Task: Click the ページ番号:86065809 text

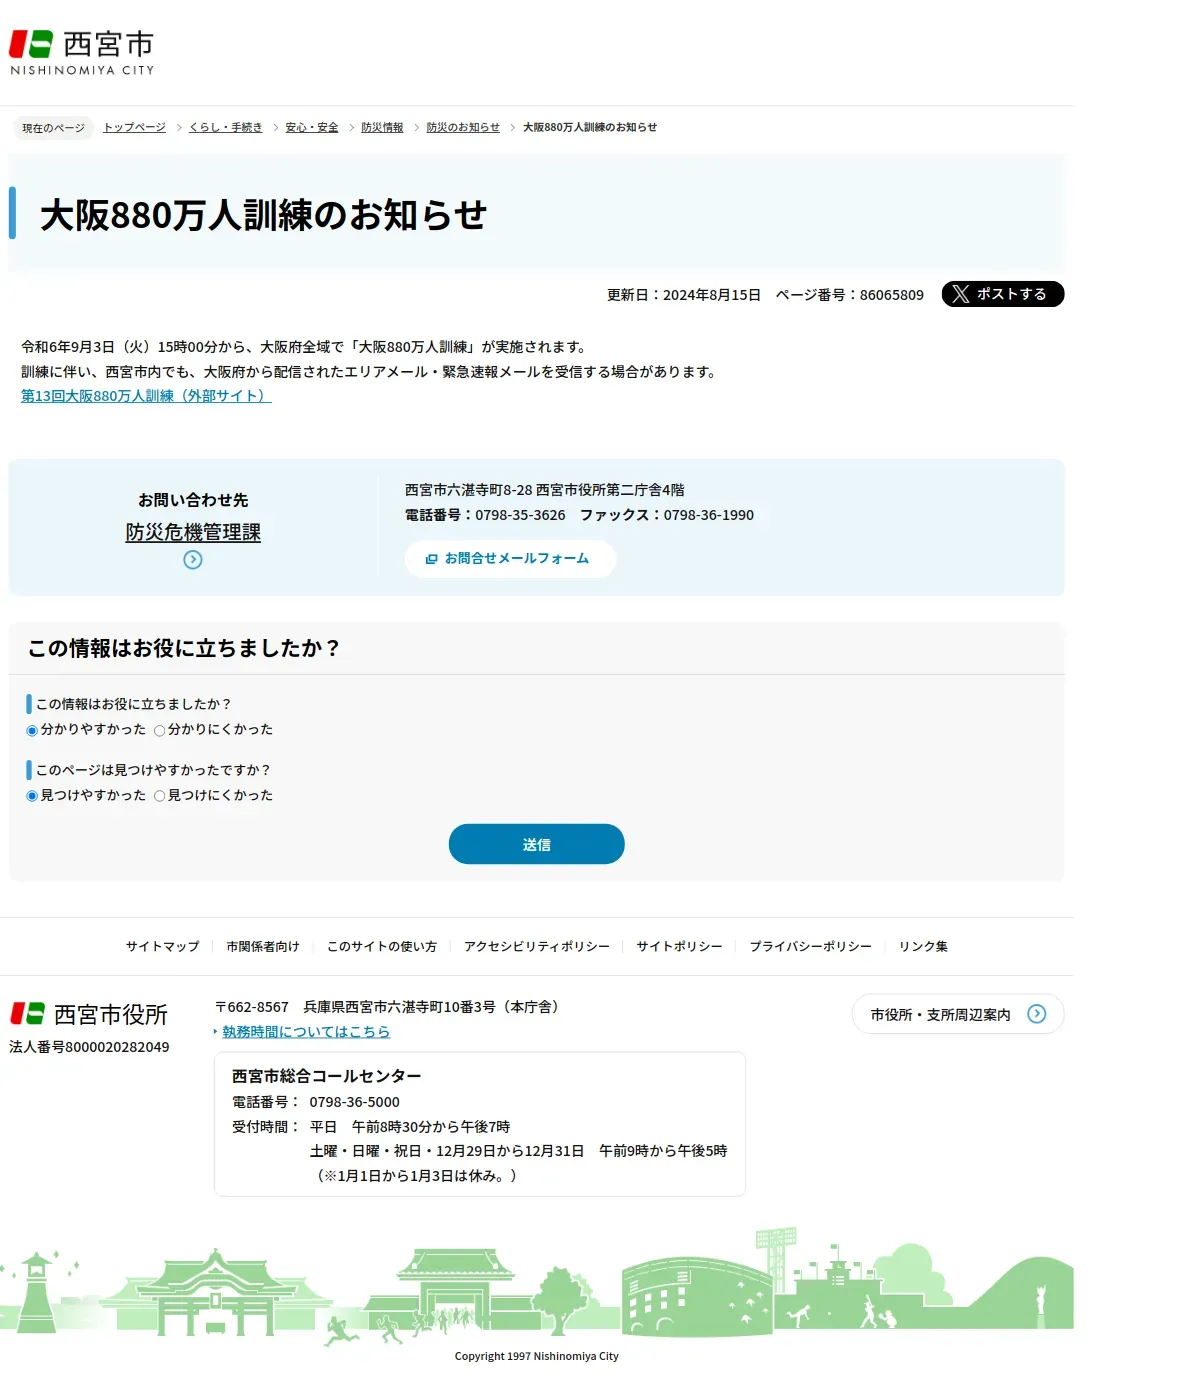Action: coord(850,295)
